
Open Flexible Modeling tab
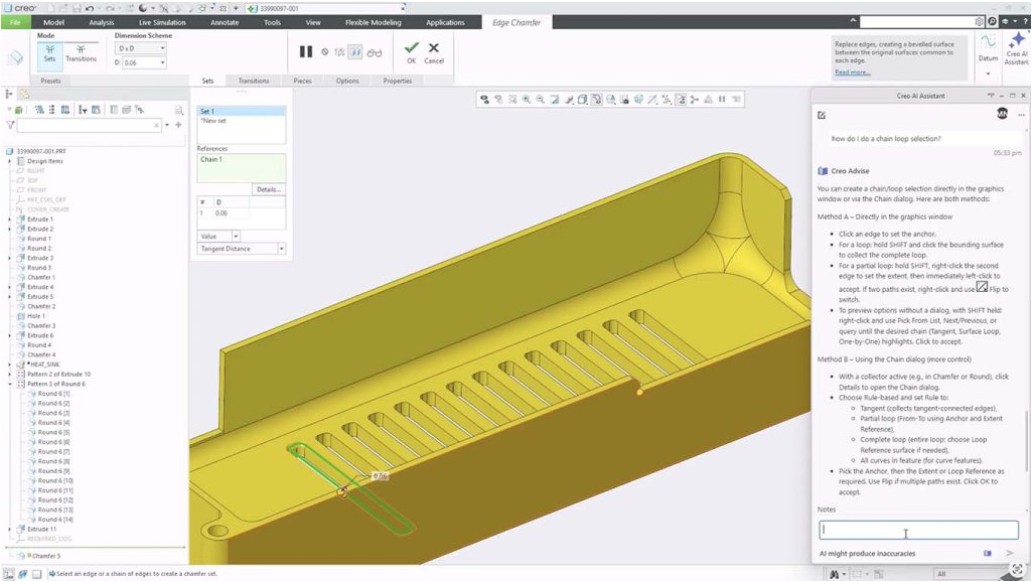(x=373, y=22)
